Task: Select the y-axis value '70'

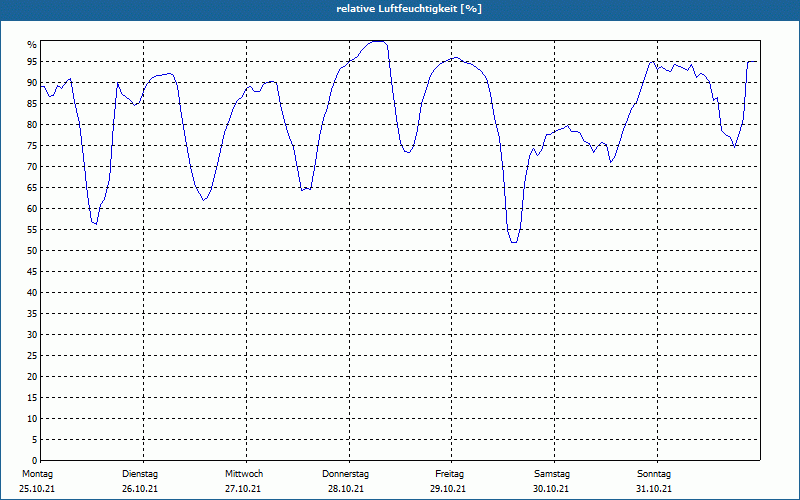Action: point(32,167)
